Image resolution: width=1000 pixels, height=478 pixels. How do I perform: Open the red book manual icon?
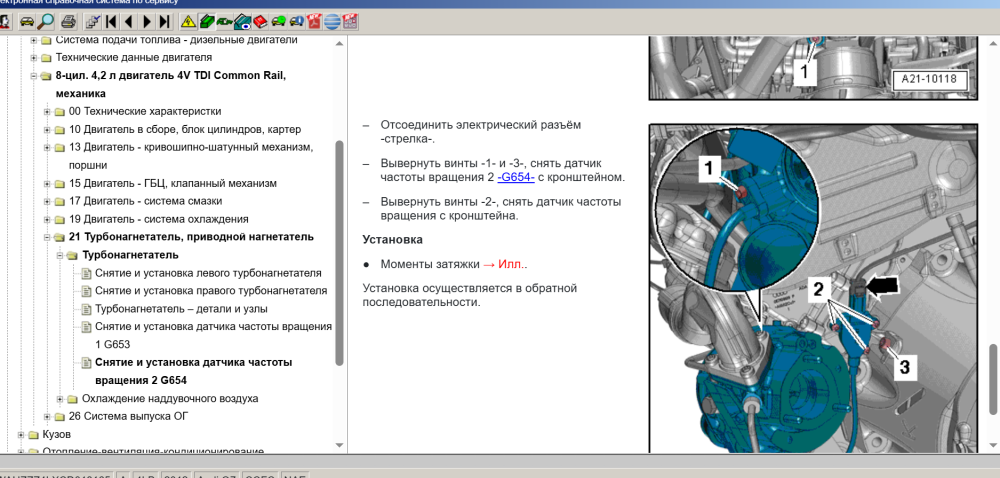click(x=260, y=22)
